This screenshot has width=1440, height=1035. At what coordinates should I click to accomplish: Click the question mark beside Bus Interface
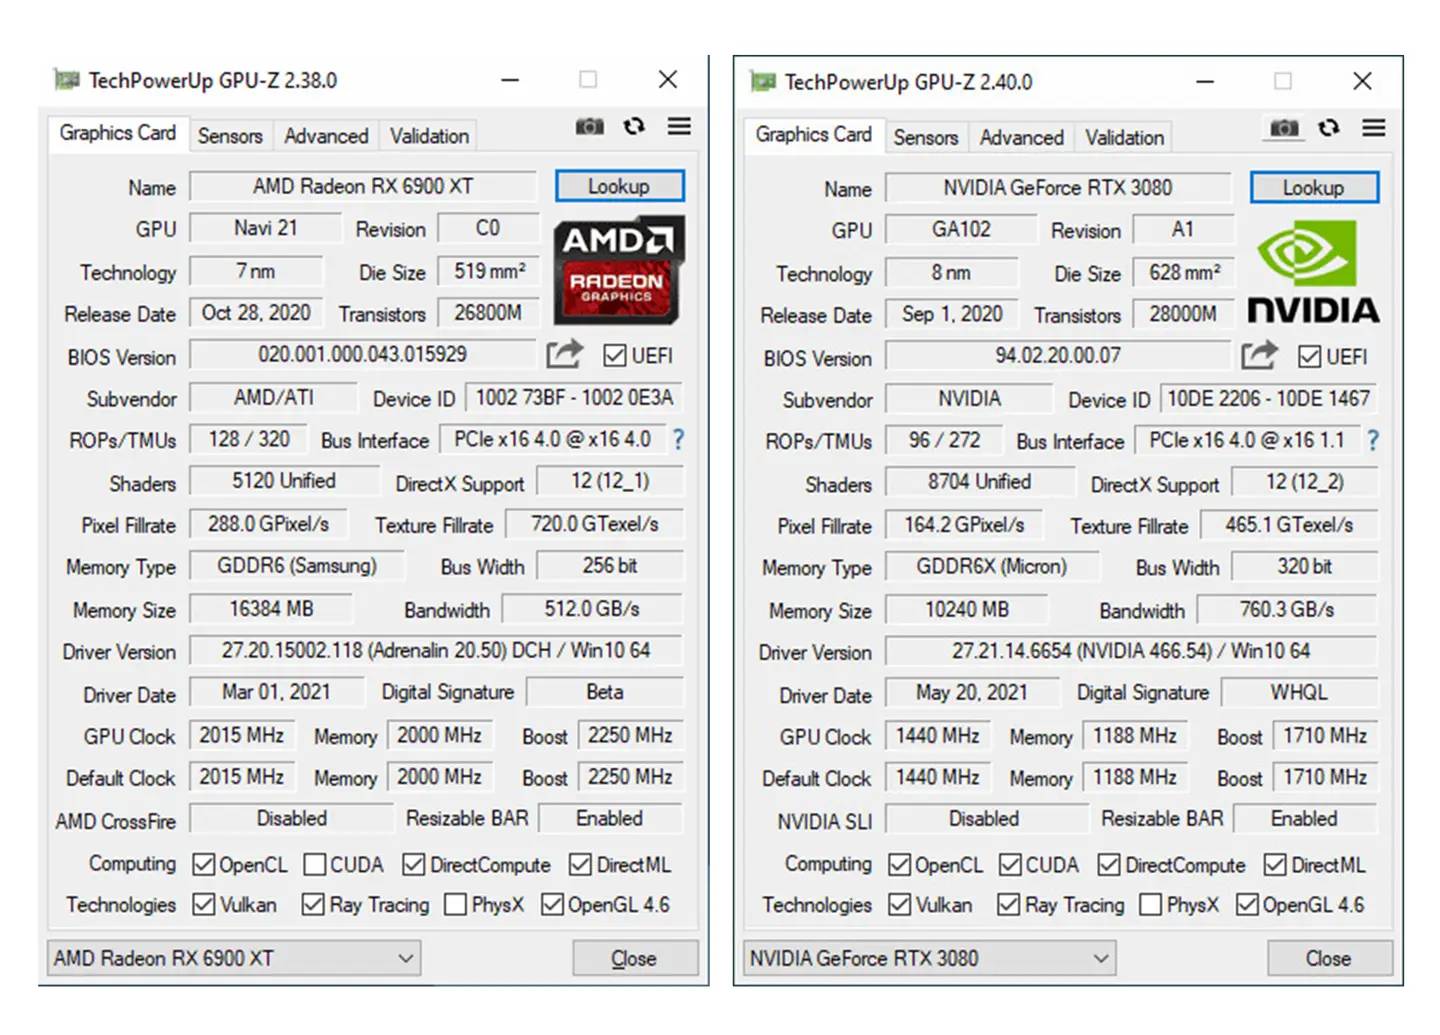coord(679,440)
